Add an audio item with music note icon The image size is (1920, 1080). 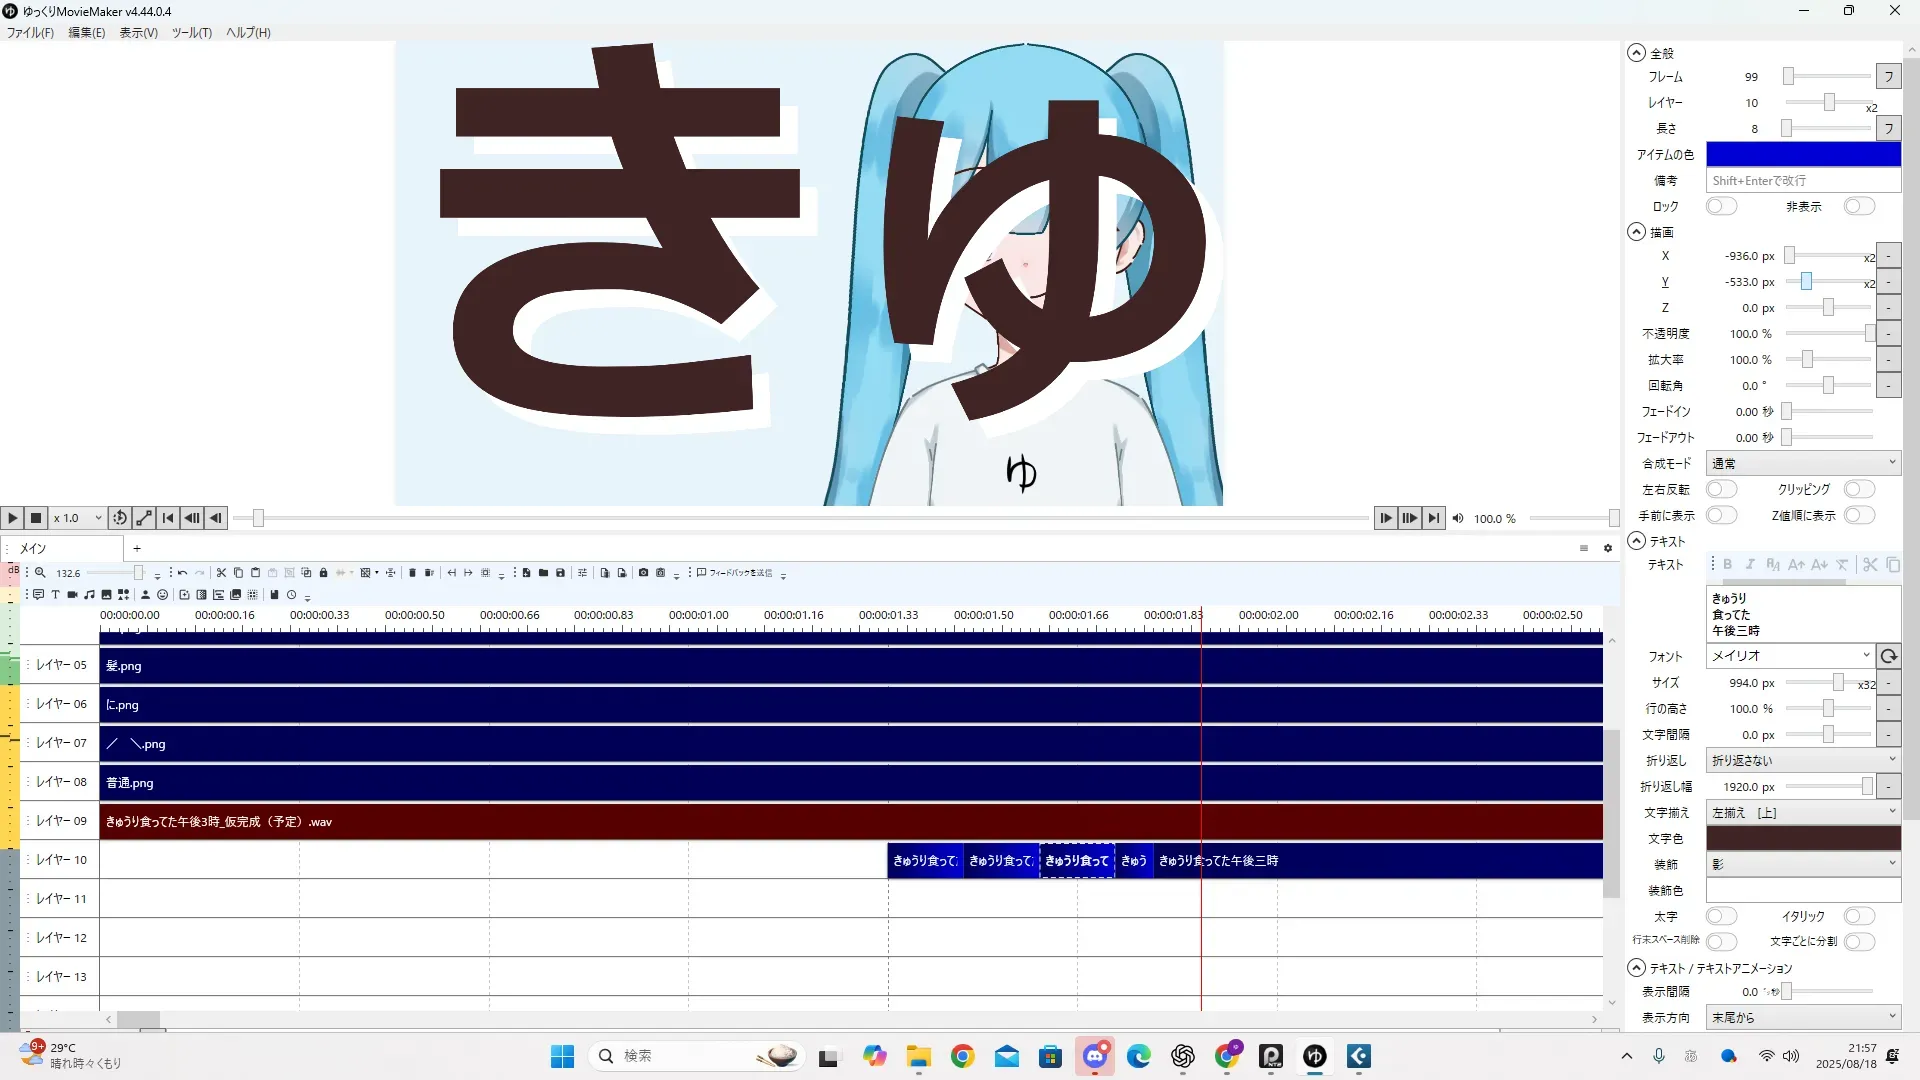[x=89, y=594]
